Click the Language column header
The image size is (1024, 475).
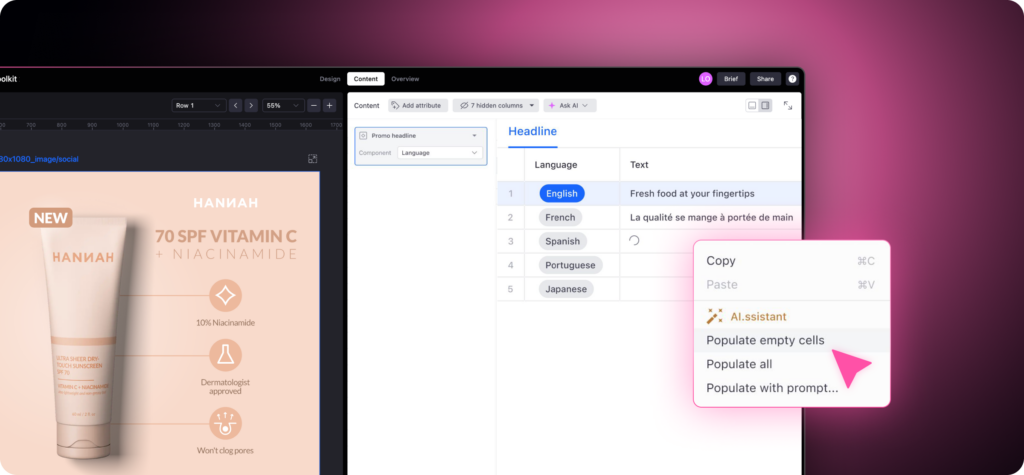pyautogui.click(x=556, y=165)
